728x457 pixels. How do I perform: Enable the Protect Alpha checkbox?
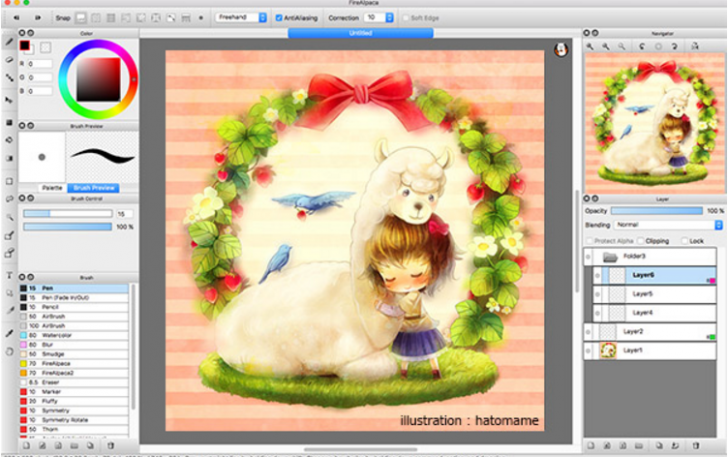(589, 241)
